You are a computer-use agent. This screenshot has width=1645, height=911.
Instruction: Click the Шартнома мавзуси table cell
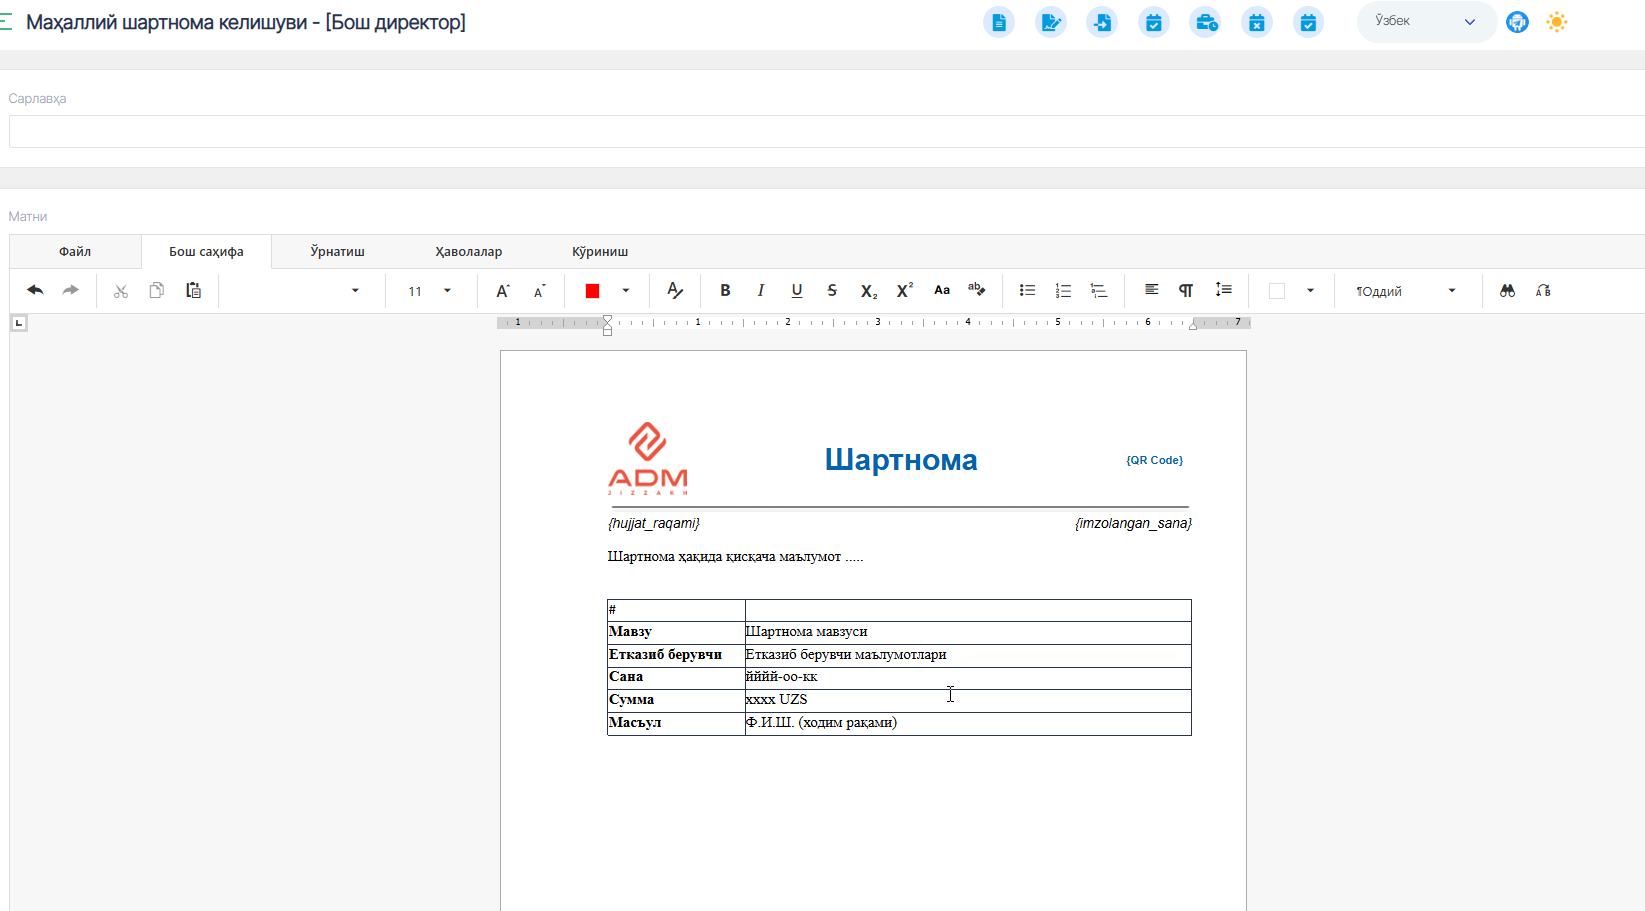tap(968, 632)
